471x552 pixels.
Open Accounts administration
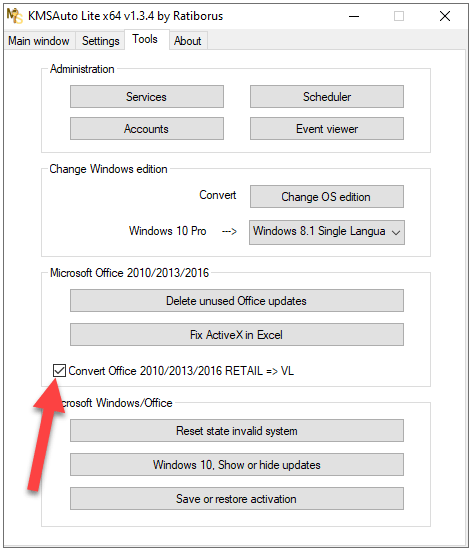[147, 128]
